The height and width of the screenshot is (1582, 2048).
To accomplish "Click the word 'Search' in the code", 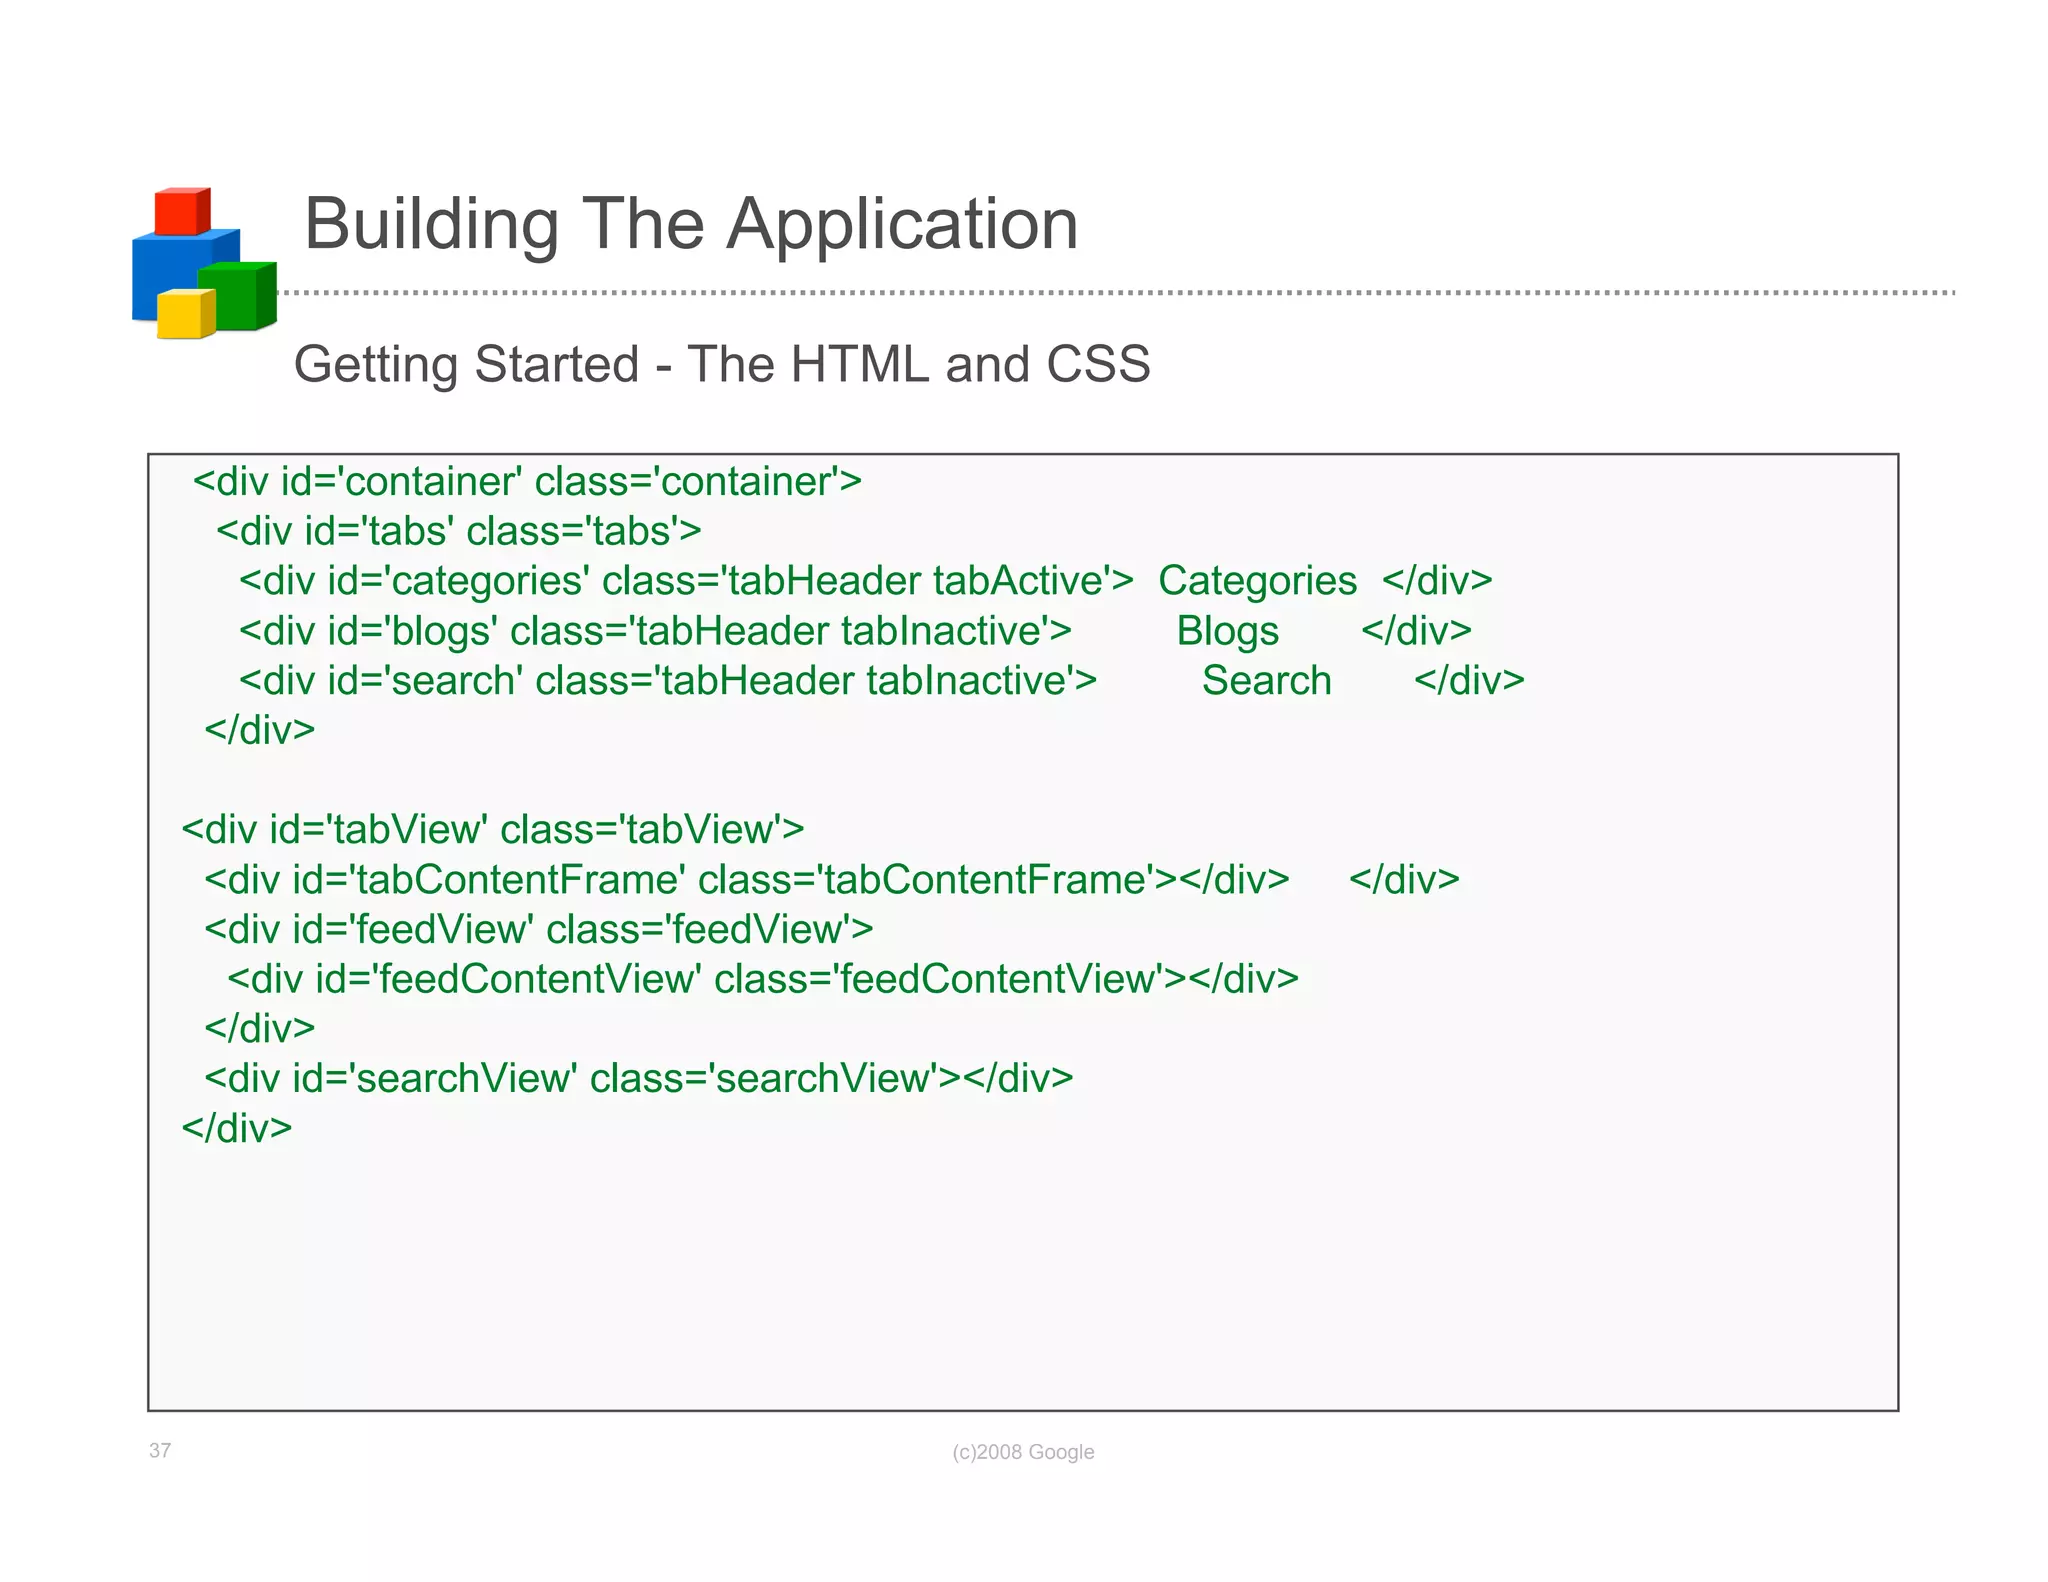I will pyautogui.click(x=1266, y=681).
